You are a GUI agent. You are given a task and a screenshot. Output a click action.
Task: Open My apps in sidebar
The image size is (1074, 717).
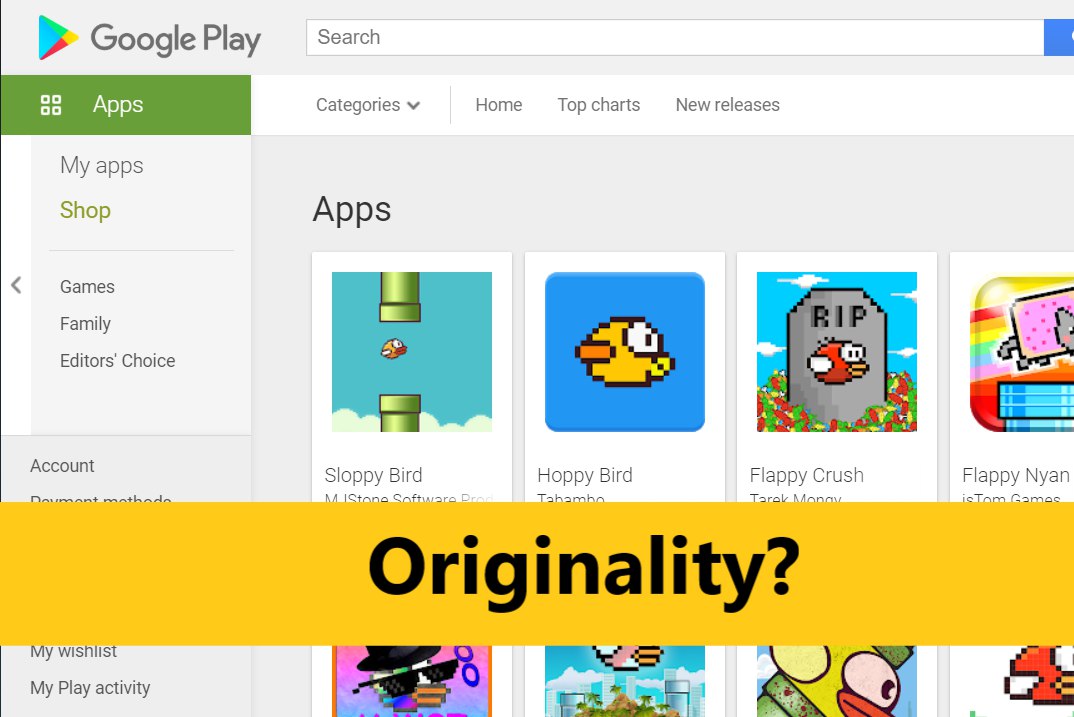click(x=101, y=166)
